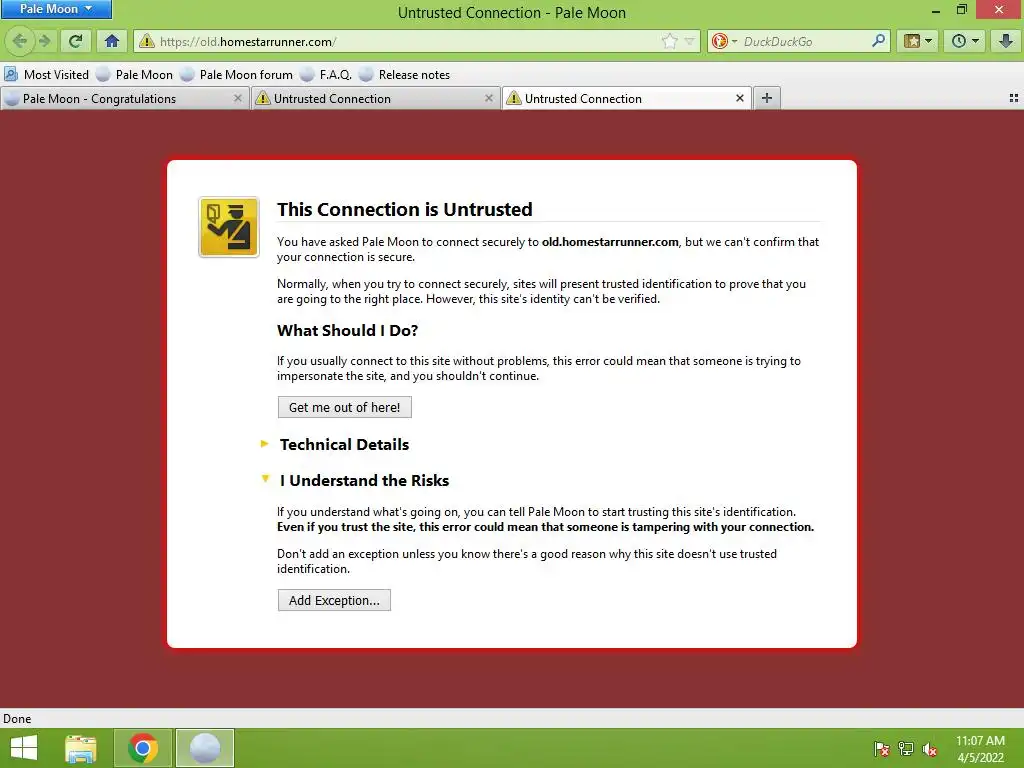Click the muted volume tray icon
The width and height of the screenshot is (1024, 768).
[930, 749]
